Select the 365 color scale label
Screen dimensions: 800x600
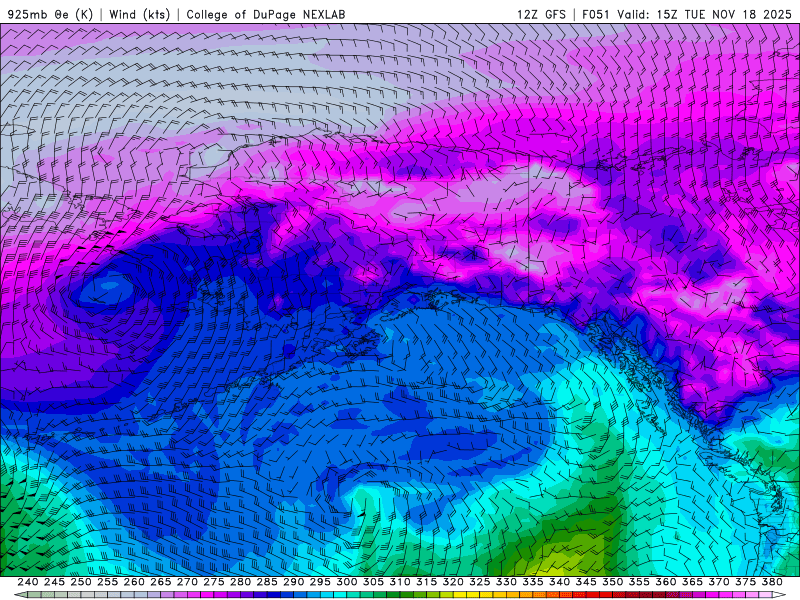(692, 582)
